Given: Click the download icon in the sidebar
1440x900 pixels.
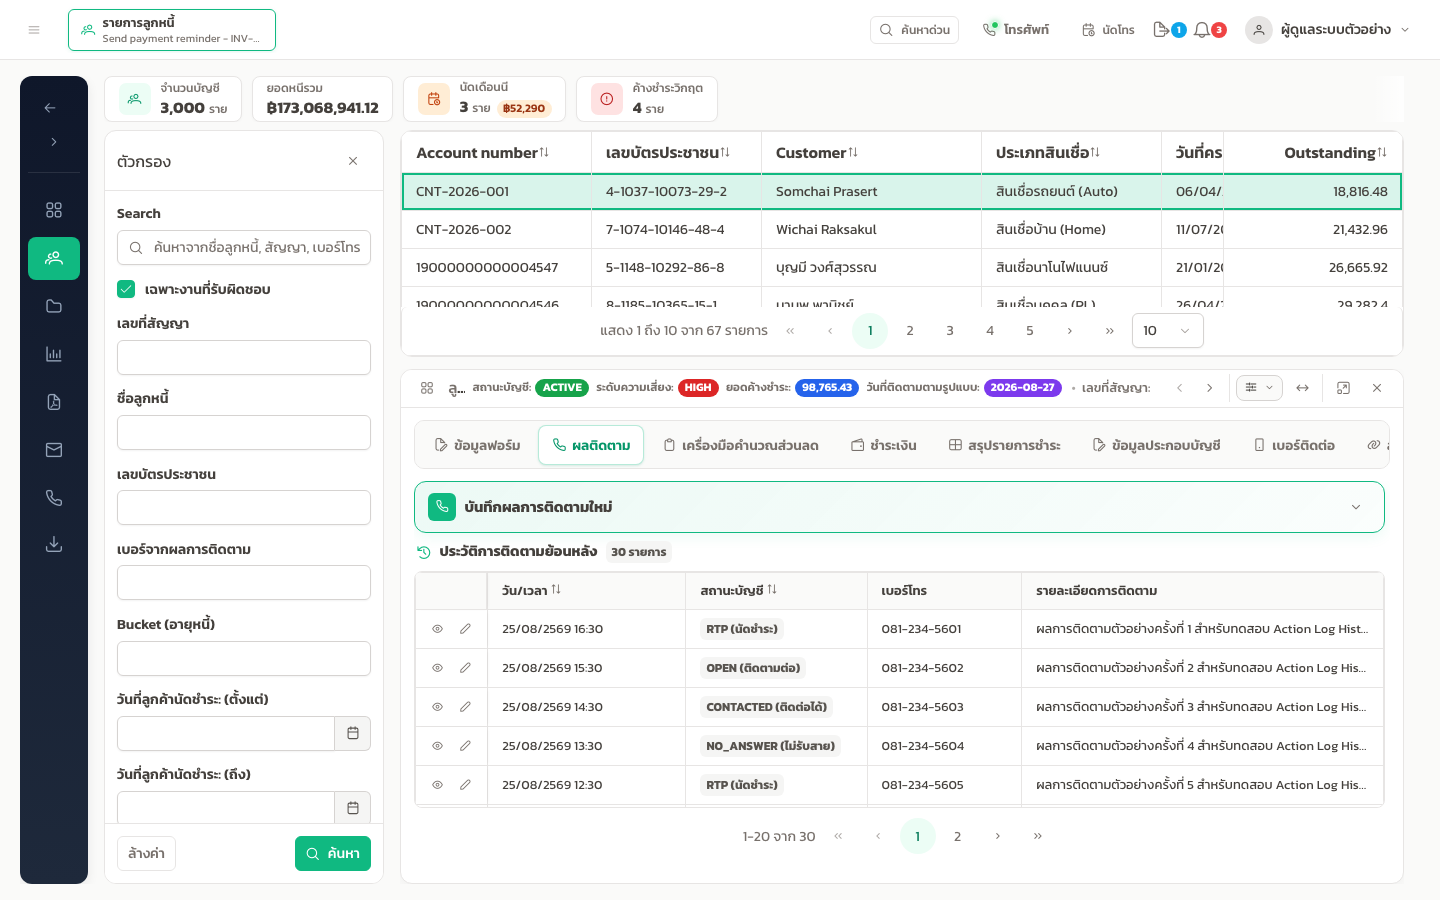Looking at the screenshot, I should [x=54, y=544].
